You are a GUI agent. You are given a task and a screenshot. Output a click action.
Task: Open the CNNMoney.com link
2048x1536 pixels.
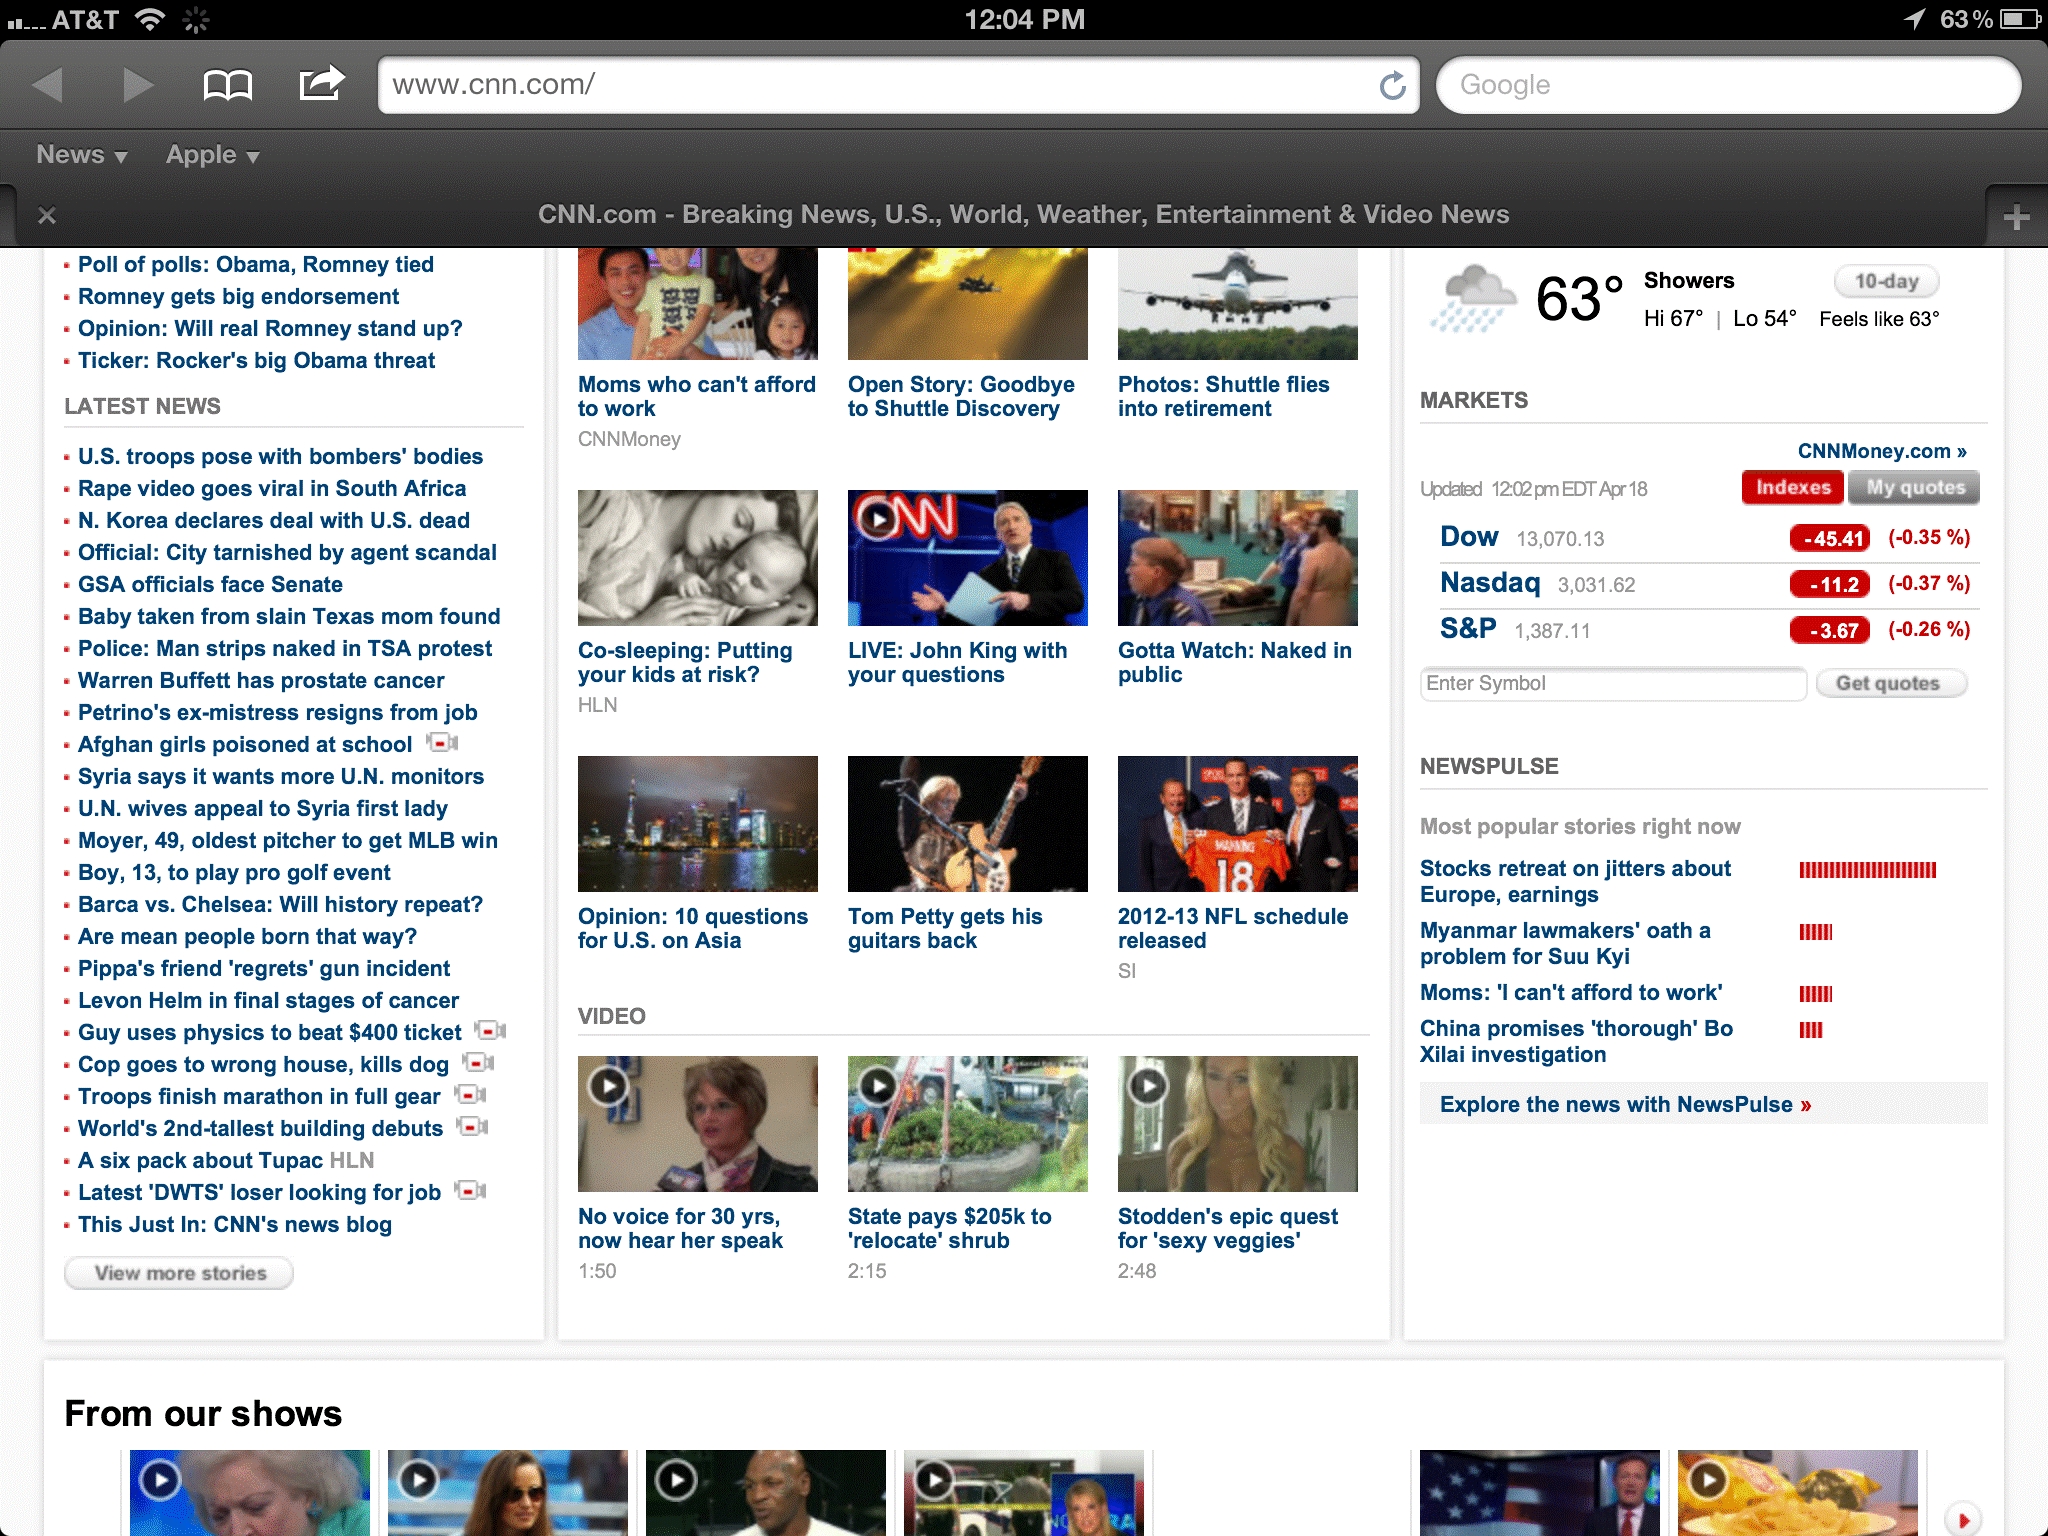(1882, 451)
